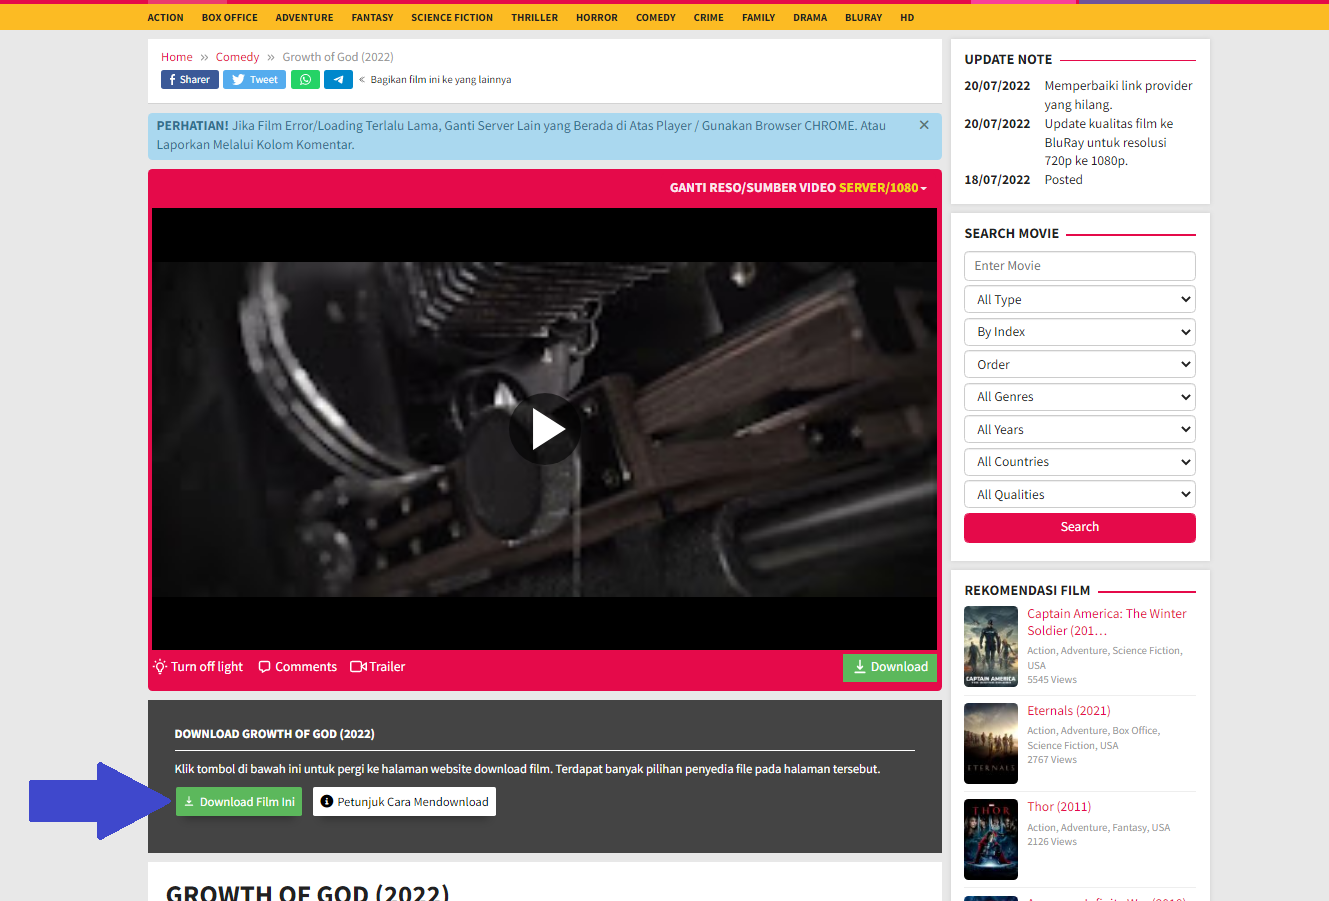Image resolution: width=1329 pixels, height=901 pixels.
Task: Go to BOX OFFICE category
Action: tap(230, 18)
